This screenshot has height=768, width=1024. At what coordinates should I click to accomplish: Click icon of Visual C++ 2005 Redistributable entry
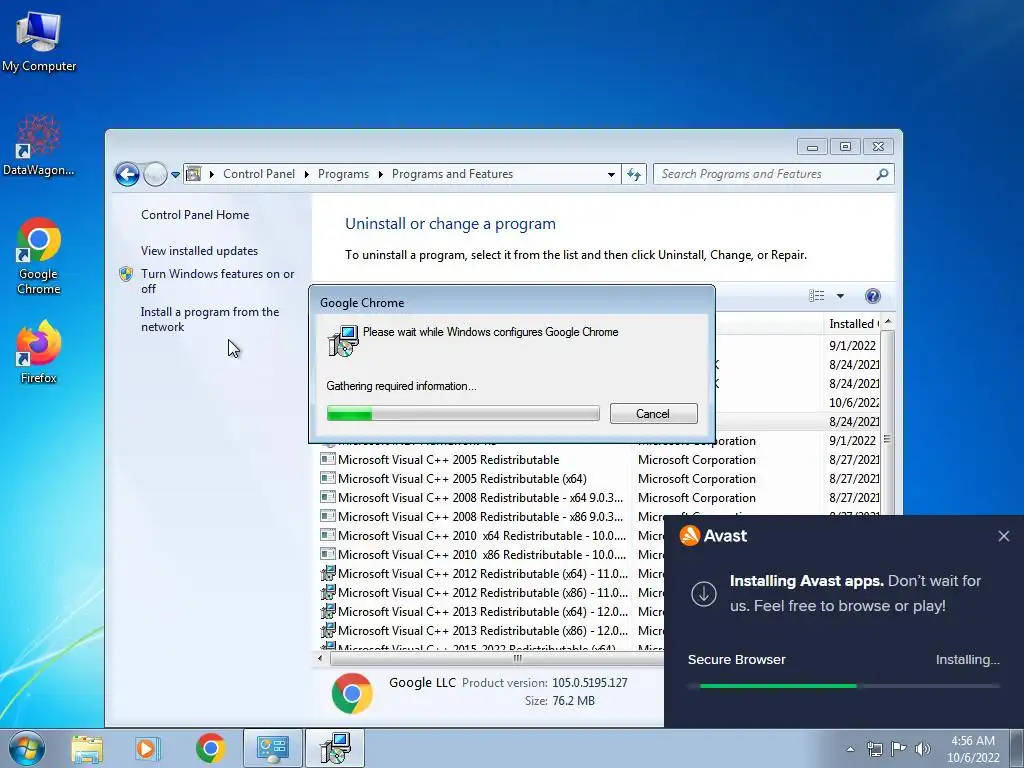tap(328, 459)
